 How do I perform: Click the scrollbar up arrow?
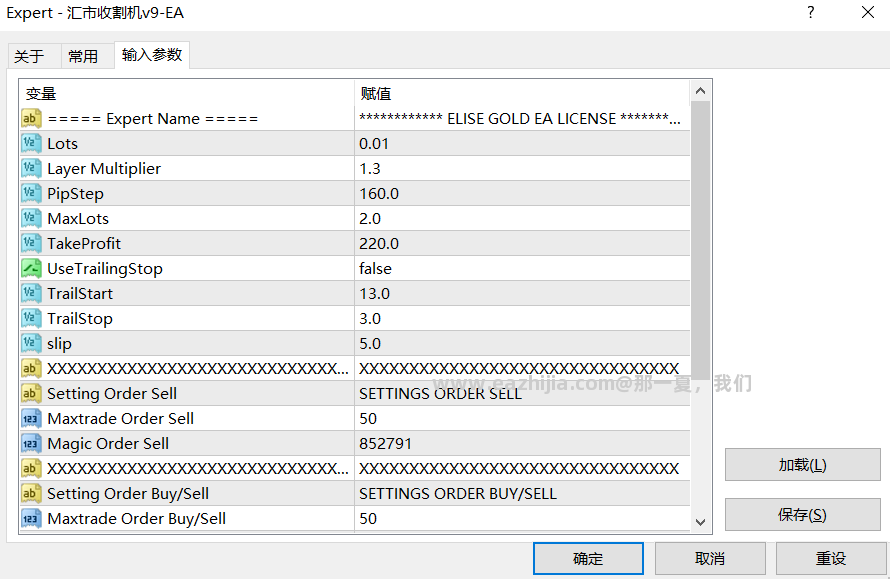[700, 91]
